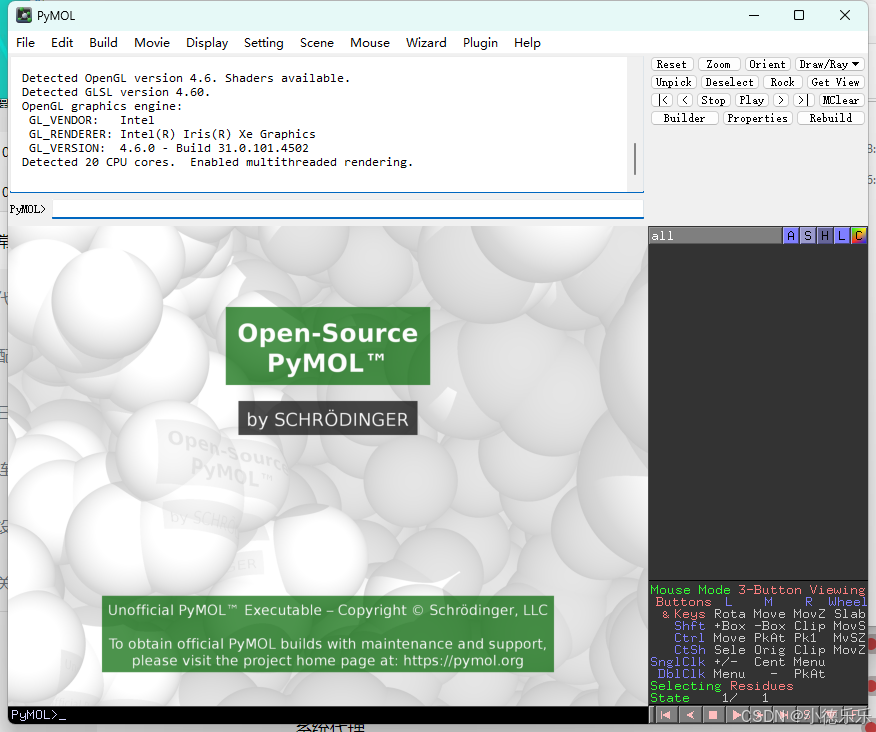876x732 pixels.
Task: Click the Zoom button
Action: [719, 64]
